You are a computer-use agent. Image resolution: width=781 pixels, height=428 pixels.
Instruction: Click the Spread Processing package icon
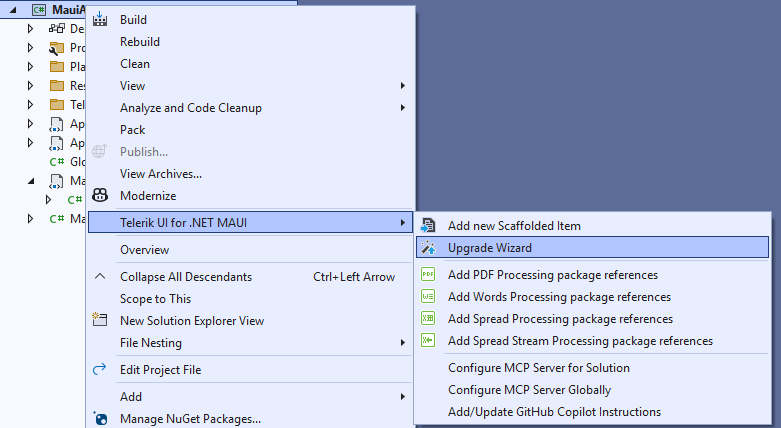[x=428, y=318]
